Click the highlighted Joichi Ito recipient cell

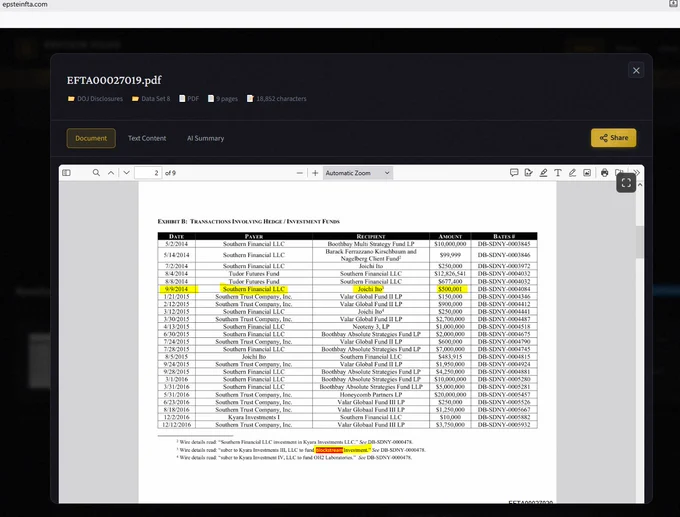click(371, 289)
